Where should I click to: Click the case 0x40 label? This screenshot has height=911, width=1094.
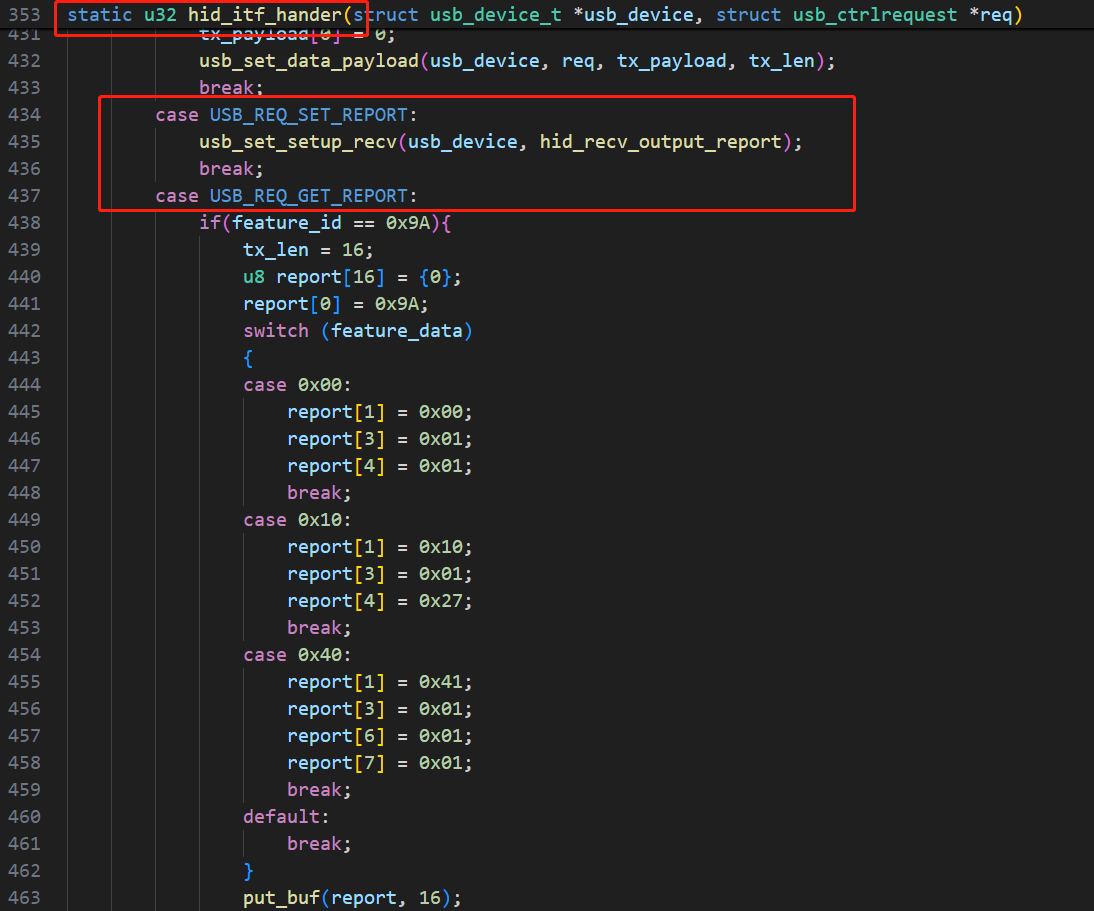click(x=297, y=655)
